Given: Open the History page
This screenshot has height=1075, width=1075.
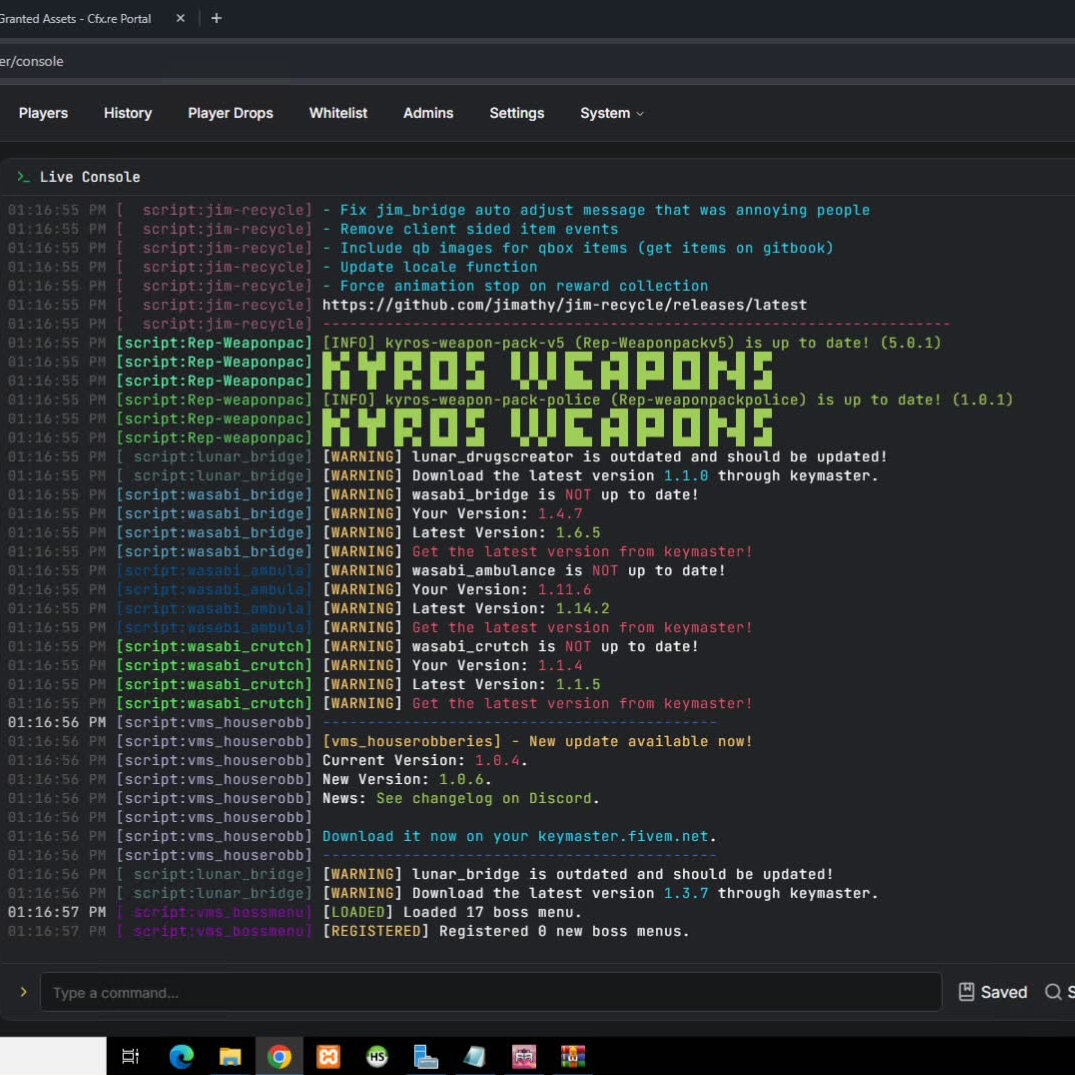Looking at the screenshot, I should [x=128, y=113].
